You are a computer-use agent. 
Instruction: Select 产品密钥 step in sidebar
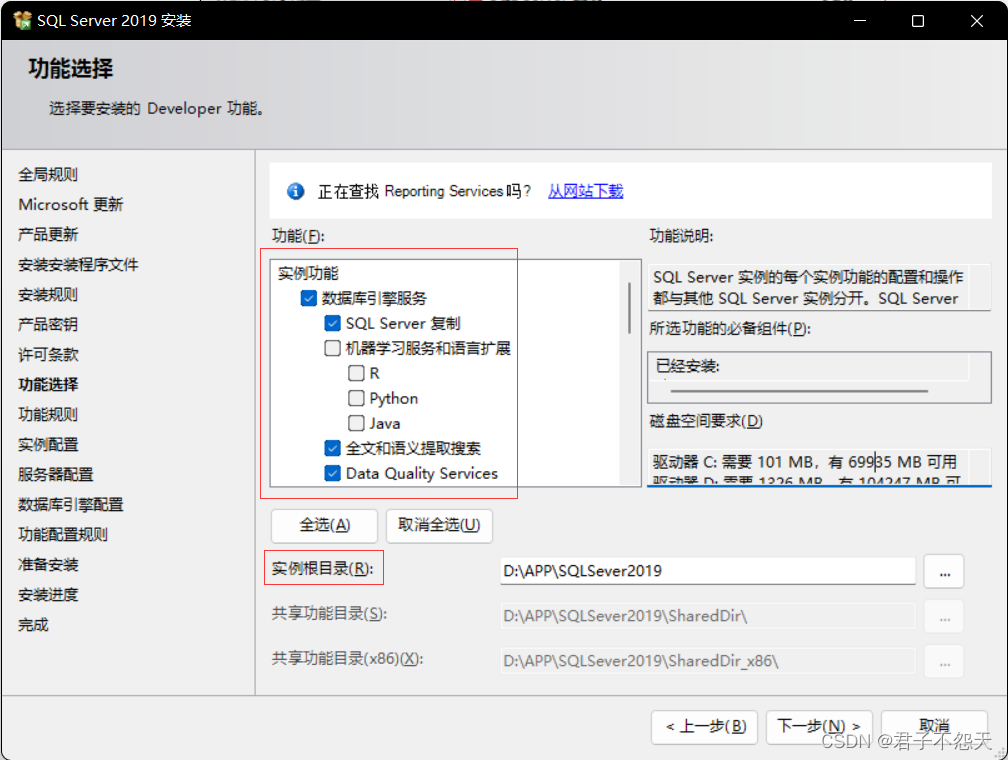click(48, 324)
